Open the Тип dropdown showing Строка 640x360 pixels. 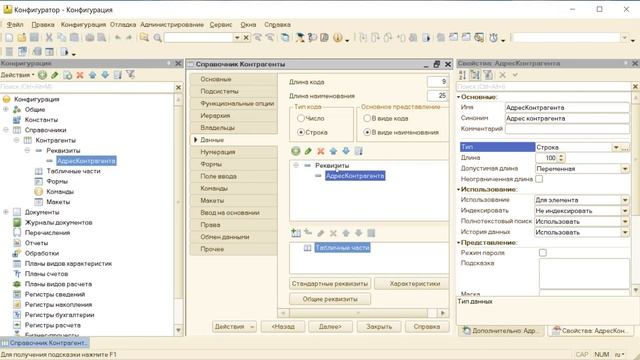tap(616, 147)
